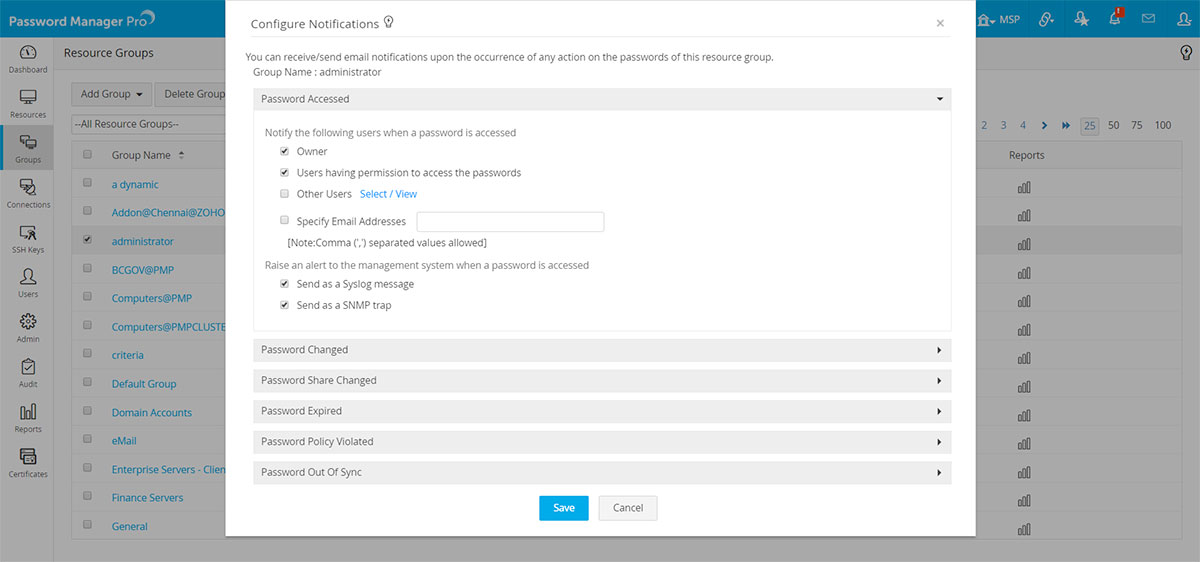Open the mail envelope icon in header
The image size is (1200, 562).
[x=1148, y=19]
